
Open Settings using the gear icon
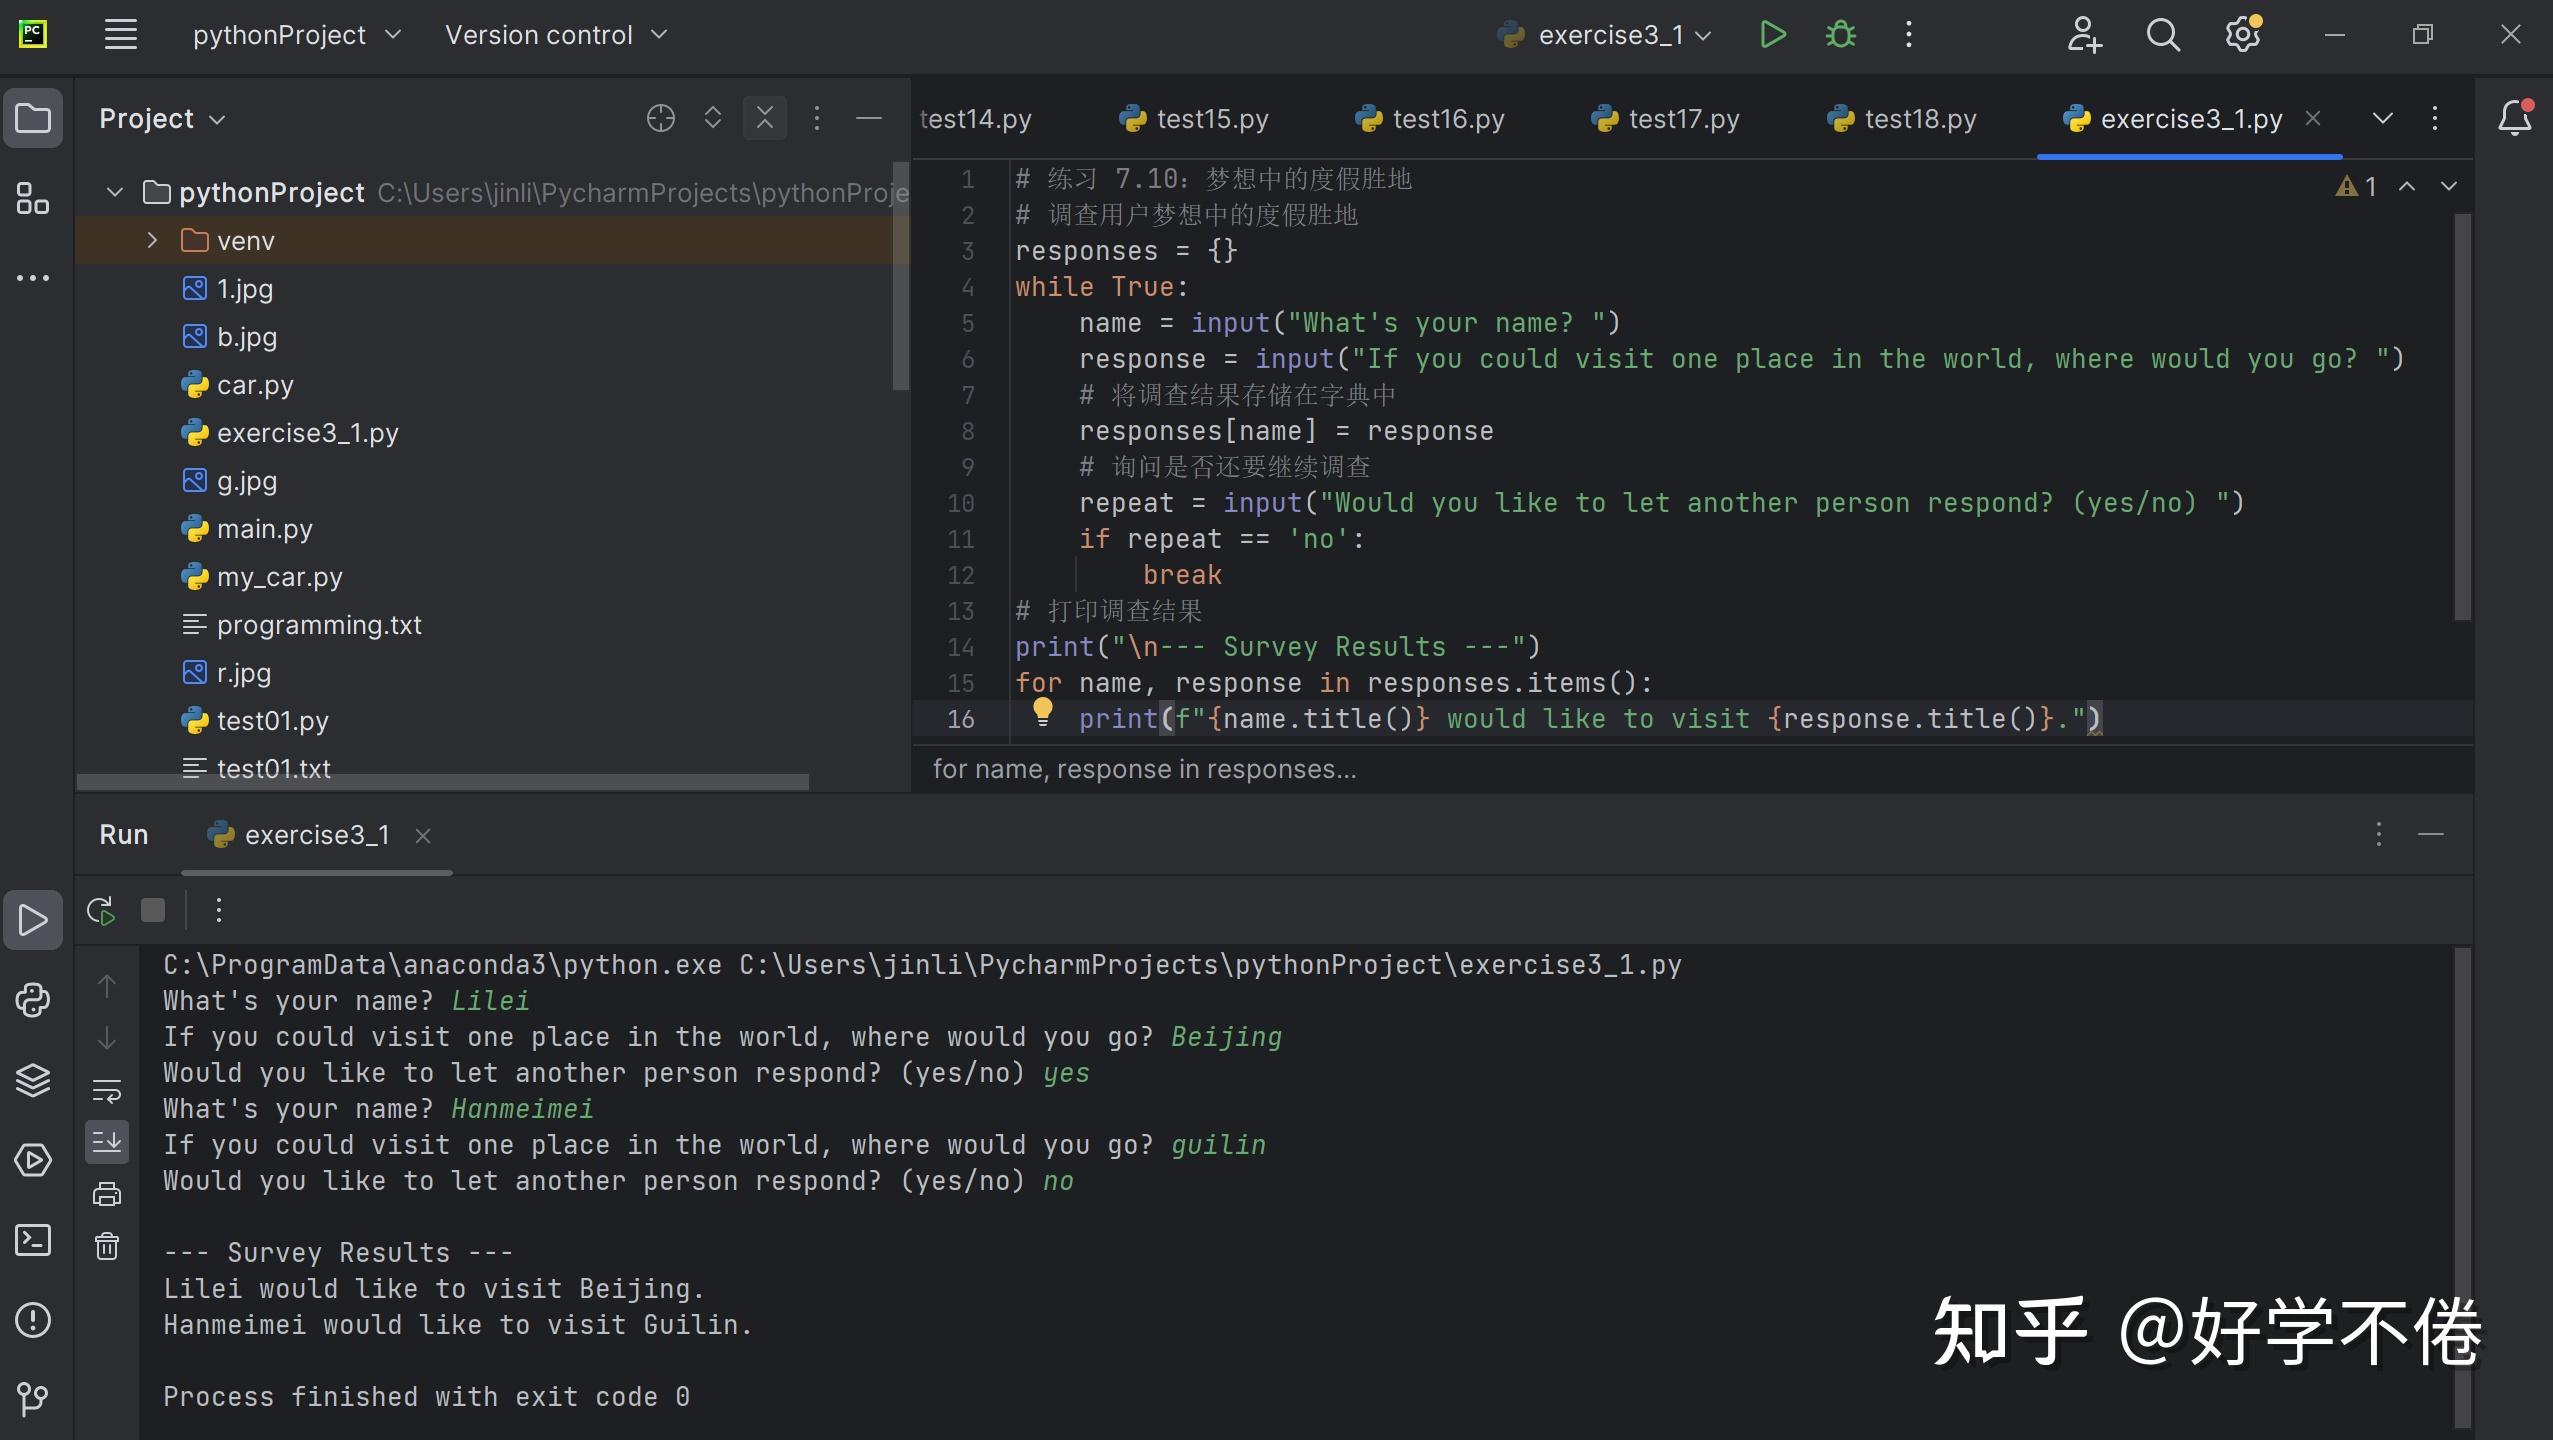click(2243, 33)
